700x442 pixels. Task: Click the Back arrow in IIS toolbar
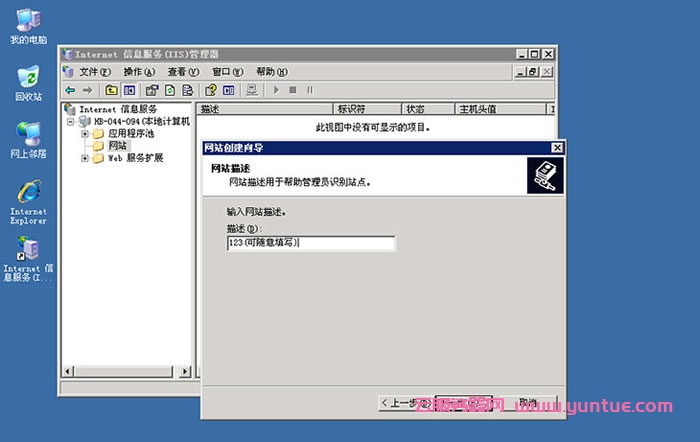(x=70, y=90)
